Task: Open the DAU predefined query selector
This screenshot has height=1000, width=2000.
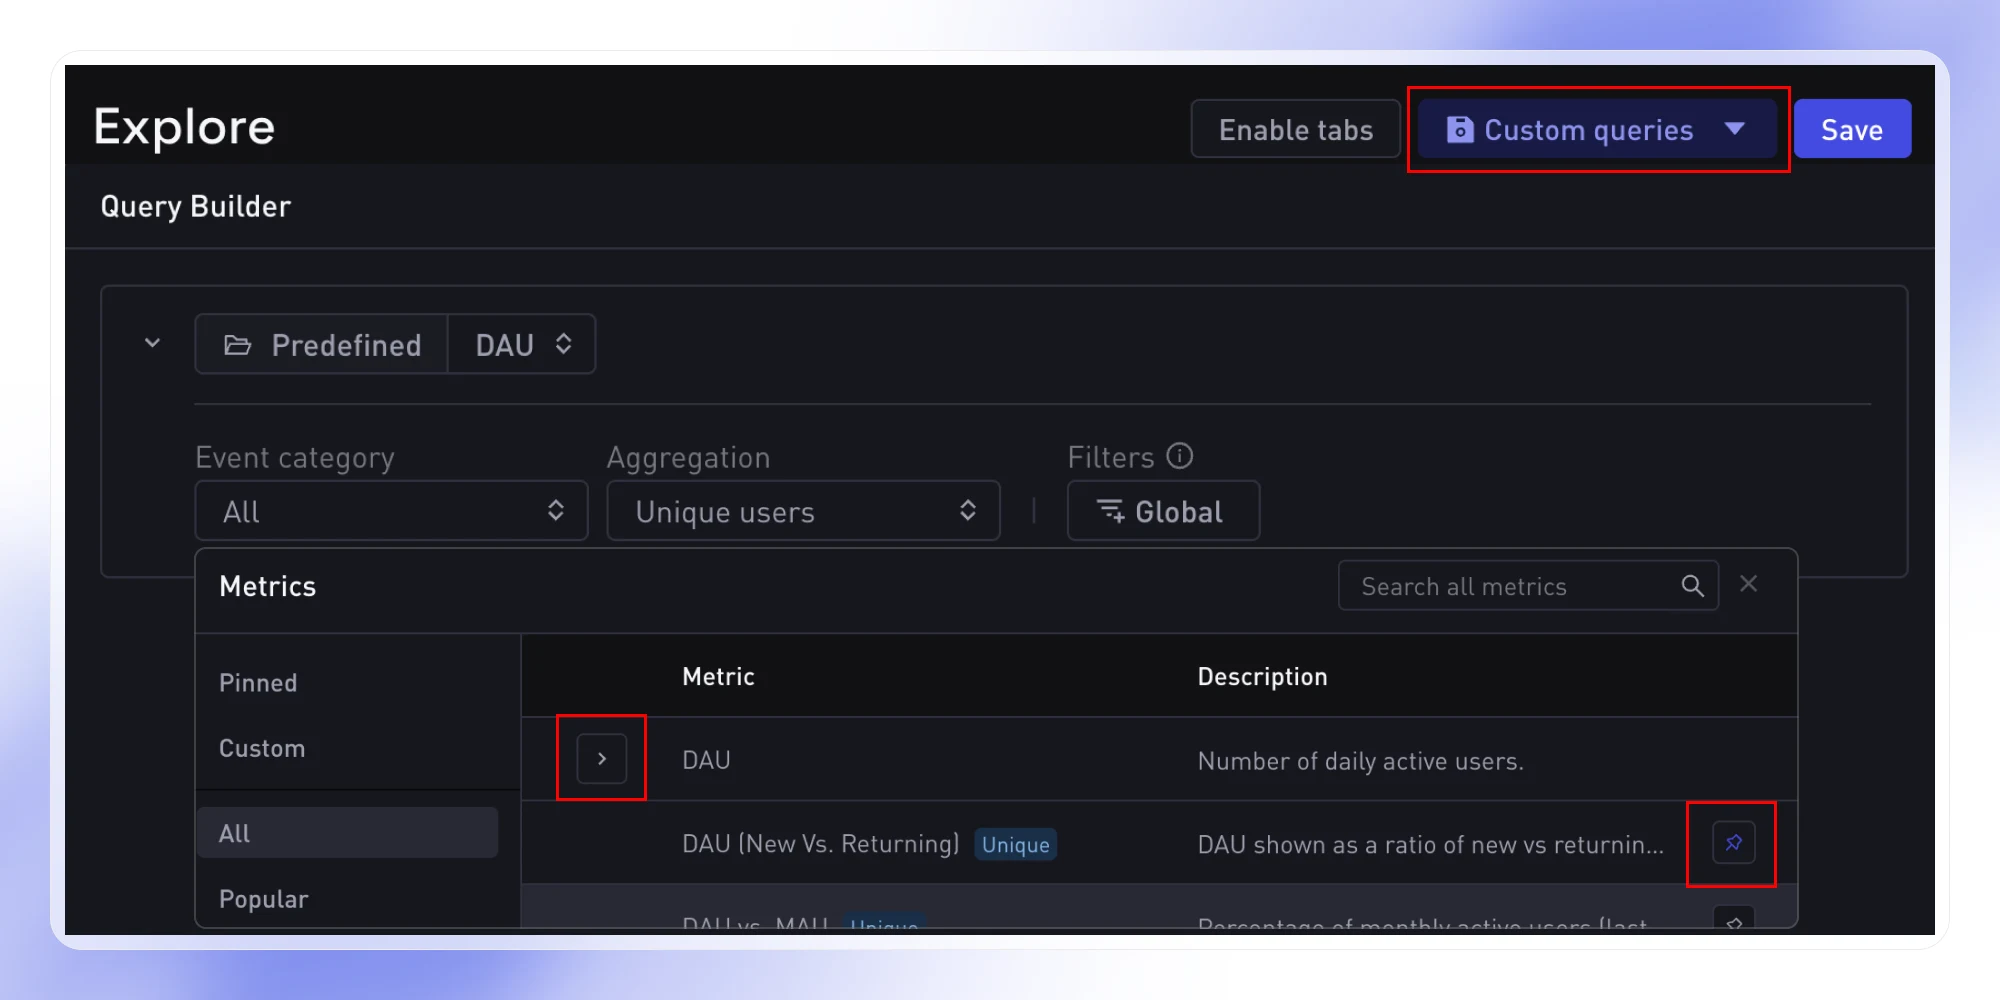Action: 520,344
